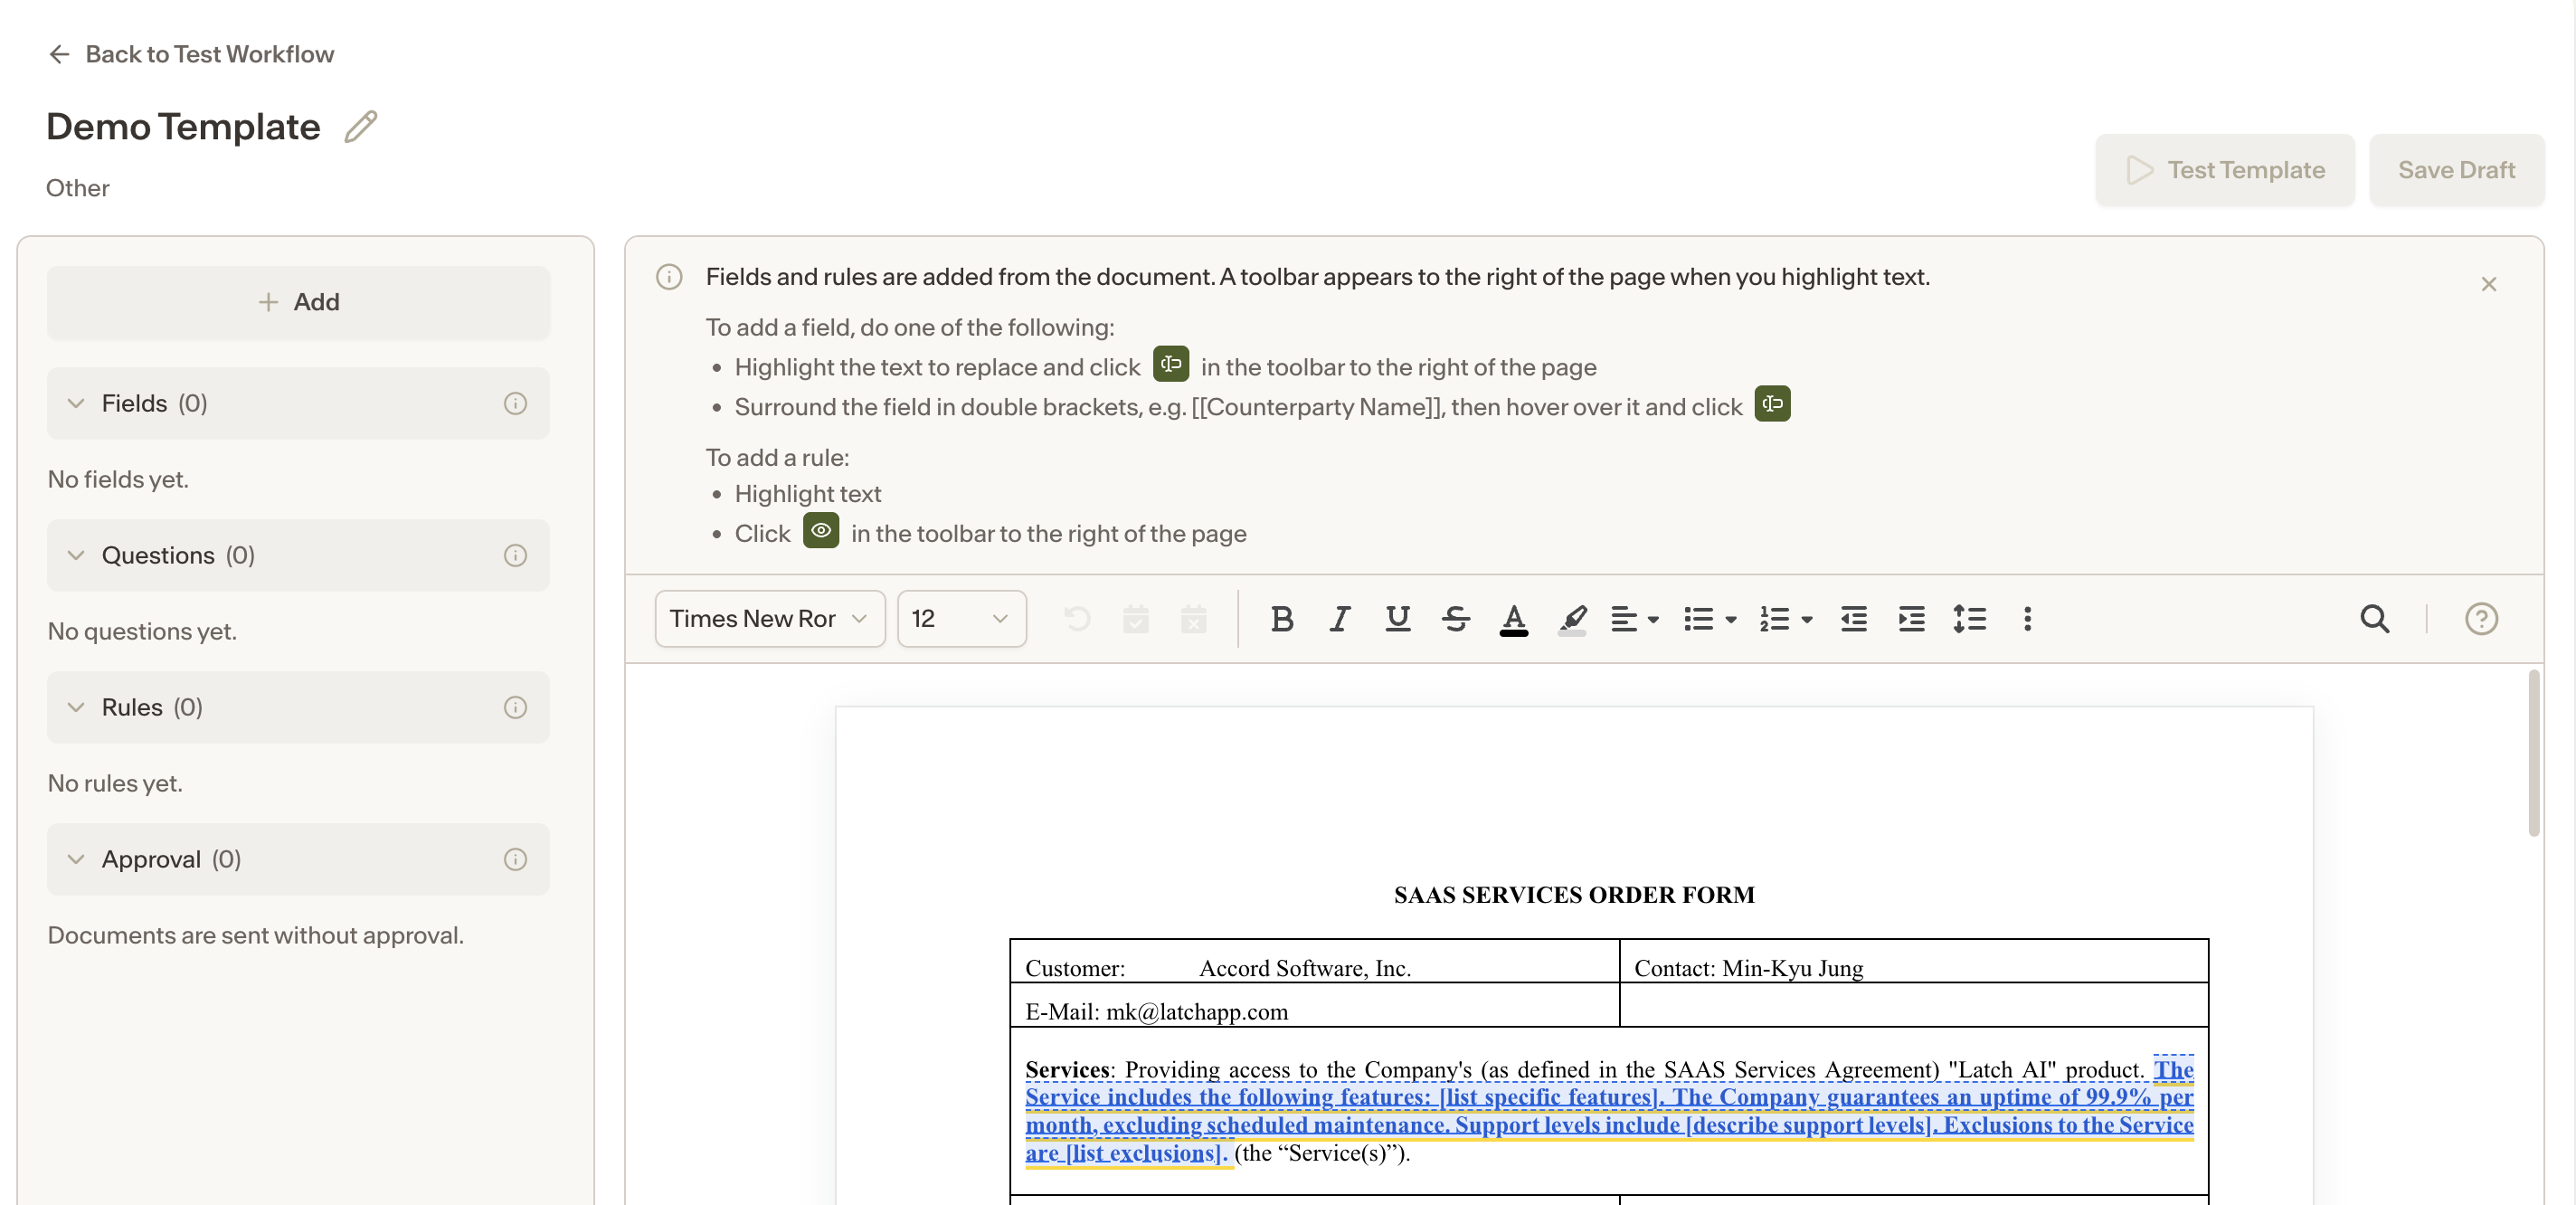The height and width of the screenshot is (1205, 2576).
Task: Toggle Underline formatting
Action: click(1398, 619)
